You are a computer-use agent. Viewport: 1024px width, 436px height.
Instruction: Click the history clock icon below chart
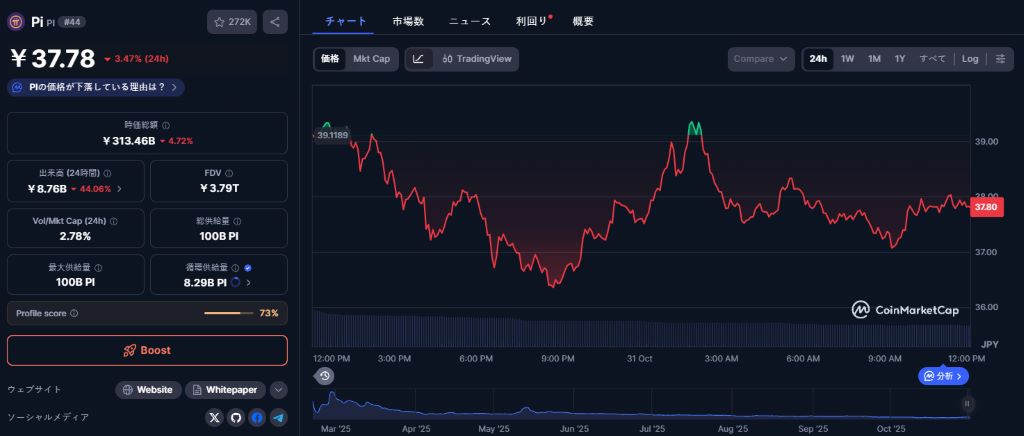325,376
